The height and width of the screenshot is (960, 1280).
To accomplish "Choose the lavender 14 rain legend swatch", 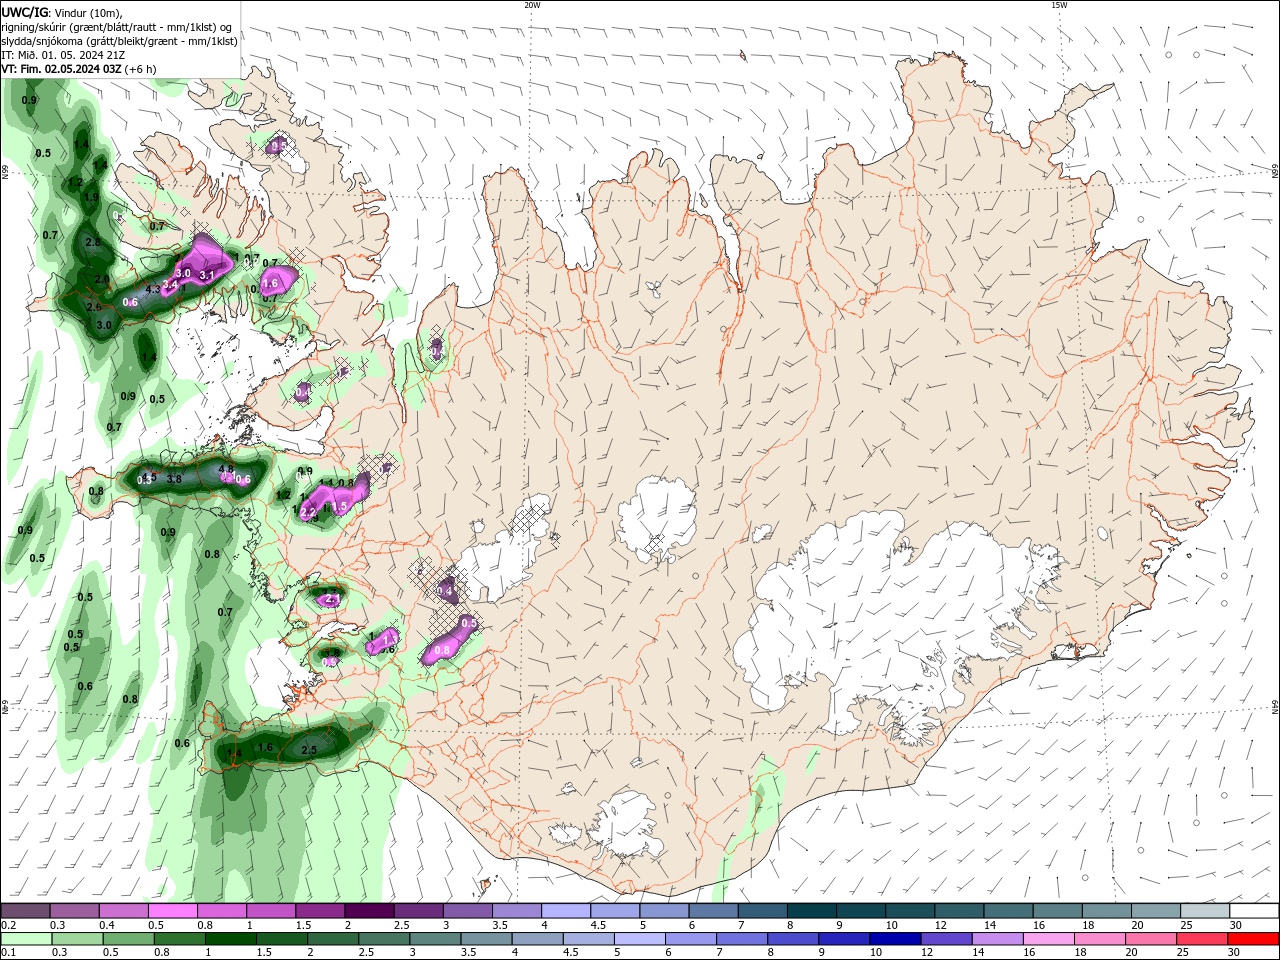I will click(x=998, y=939).
